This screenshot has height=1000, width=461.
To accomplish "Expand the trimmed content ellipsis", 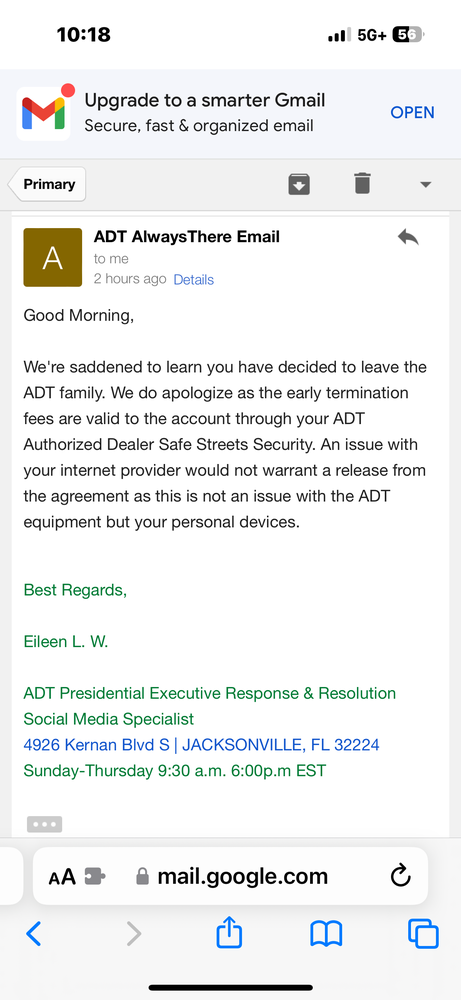I will (45, 824).
